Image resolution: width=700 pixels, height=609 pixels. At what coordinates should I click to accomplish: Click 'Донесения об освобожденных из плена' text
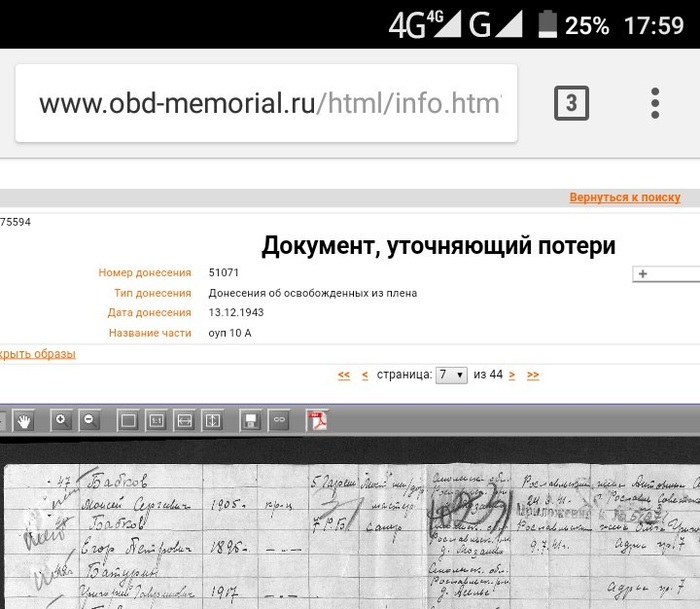[312, 293]
